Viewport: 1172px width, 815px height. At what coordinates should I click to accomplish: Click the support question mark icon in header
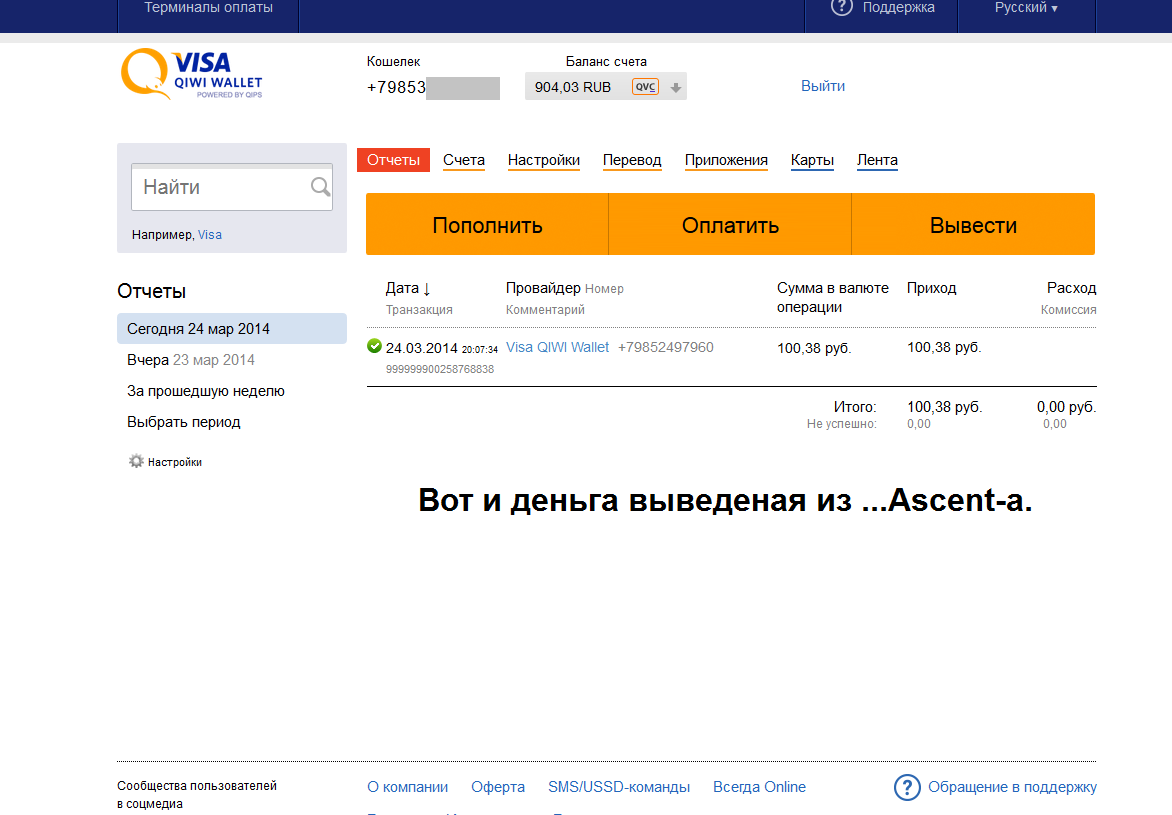(842, 8)
